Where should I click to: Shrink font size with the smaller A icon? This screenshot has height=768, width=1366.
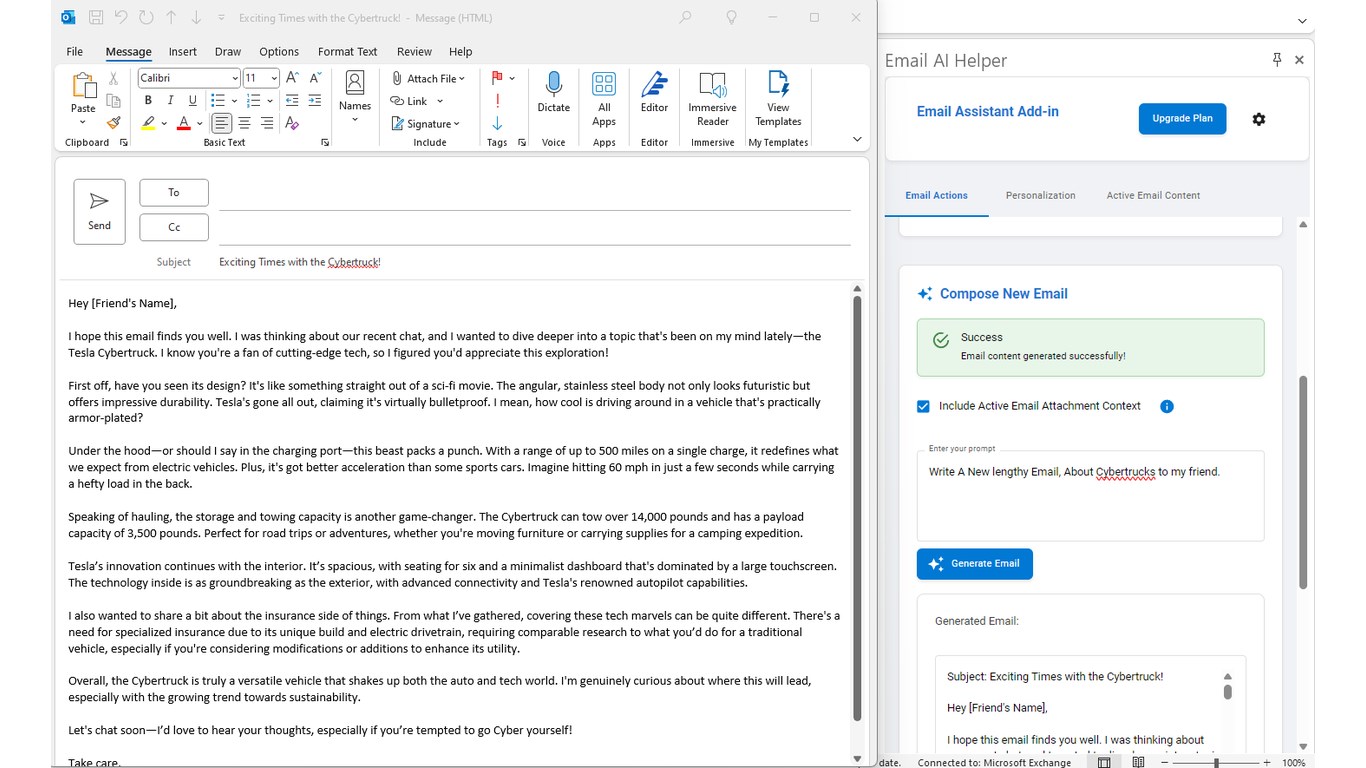point(315,78)
